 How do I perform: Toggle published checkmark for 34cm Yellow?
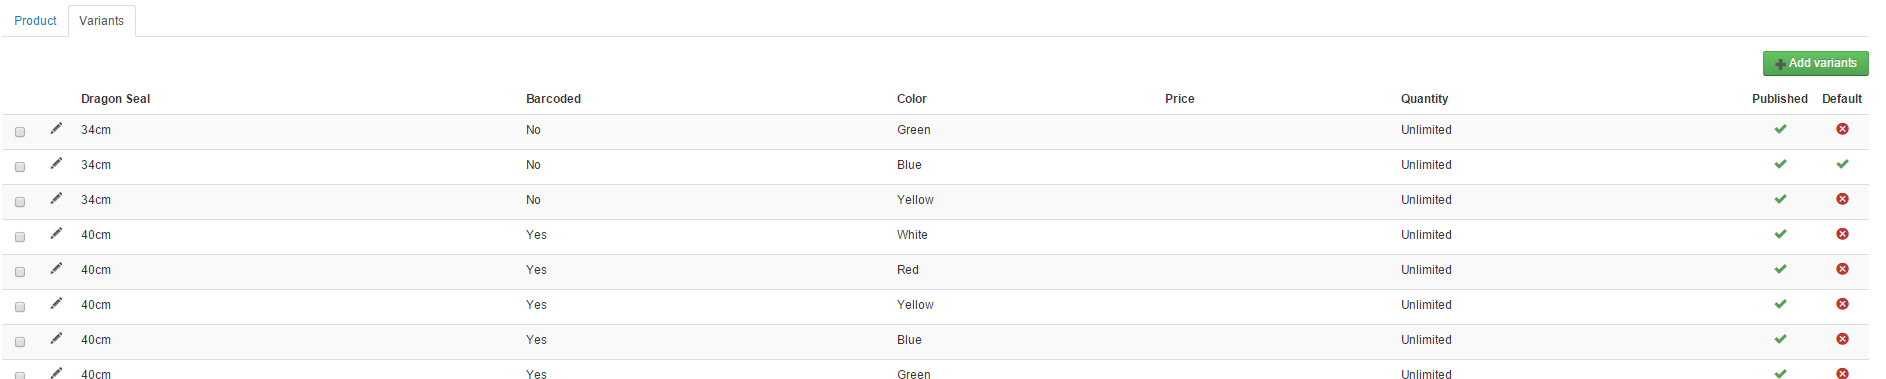coord(1780,199)
